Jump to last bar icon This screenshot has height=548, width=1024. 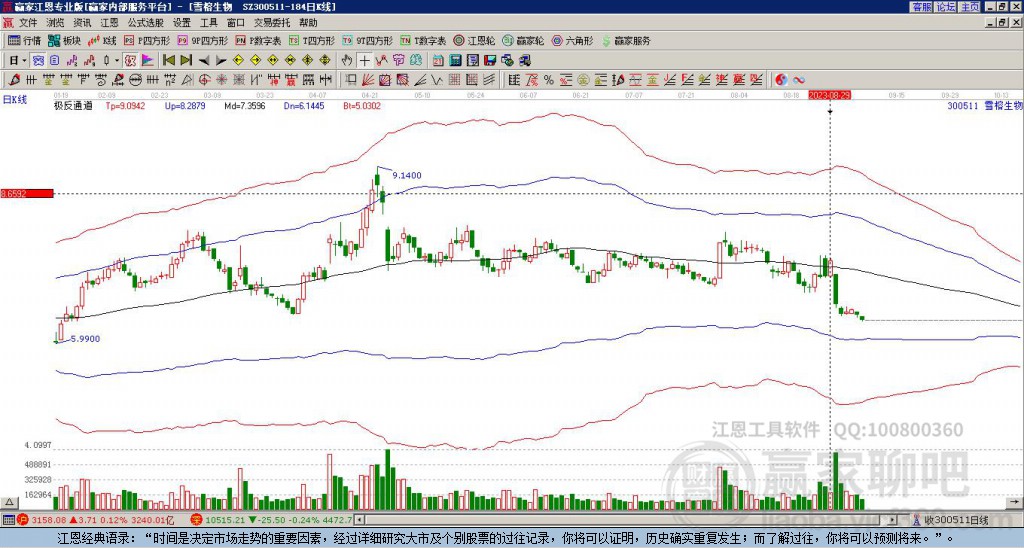(186, 61)
